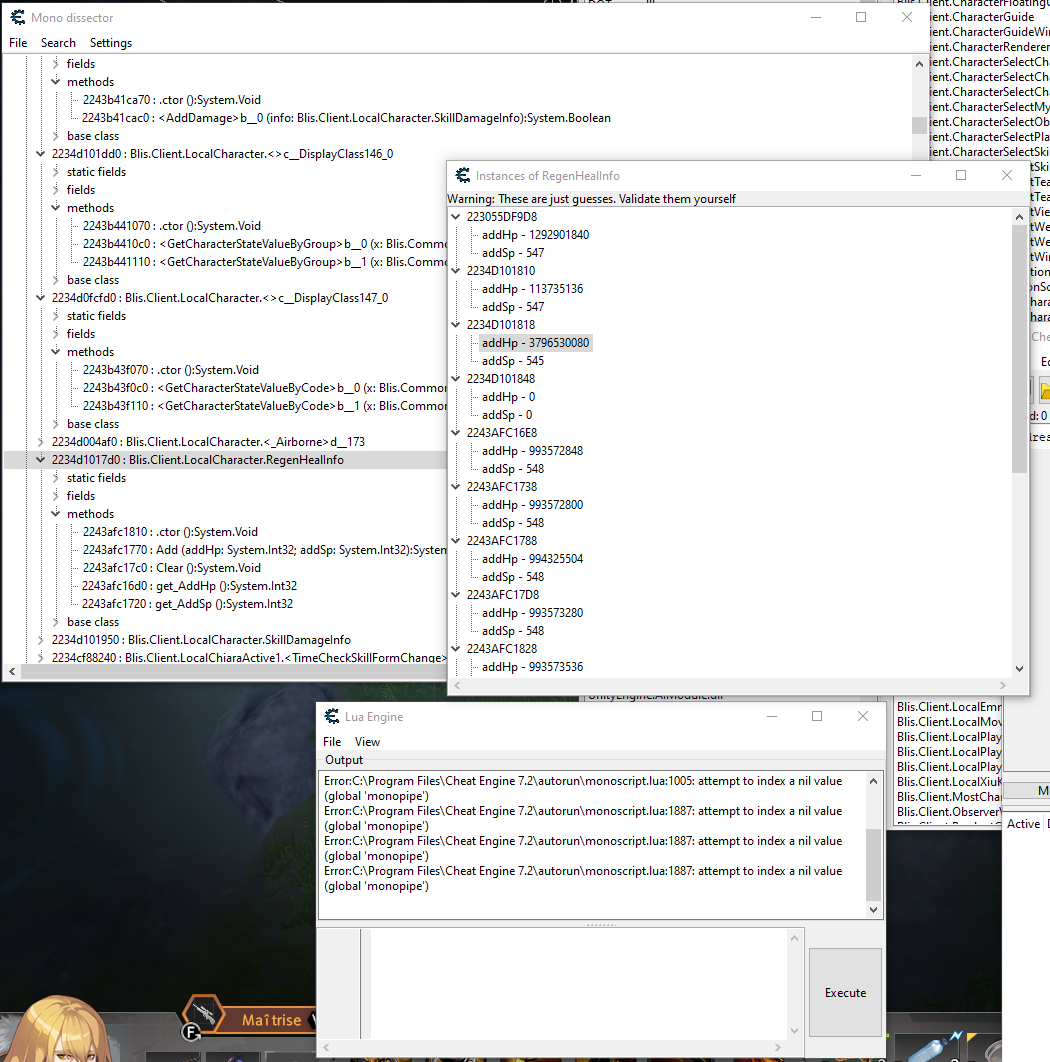Maximize the Instances of RegenHealInfo window
The image size is (1050, 1062).
961,175
